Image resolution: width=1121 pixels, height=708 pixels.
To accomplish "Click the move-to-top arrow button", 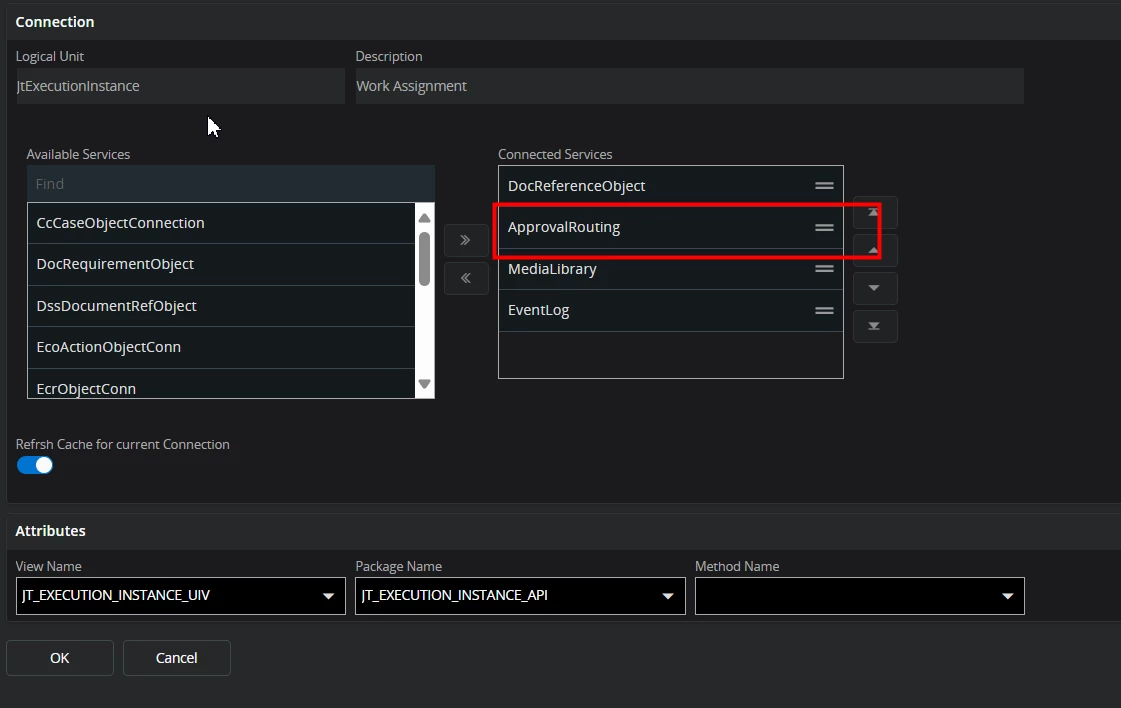I will [875, 213].
